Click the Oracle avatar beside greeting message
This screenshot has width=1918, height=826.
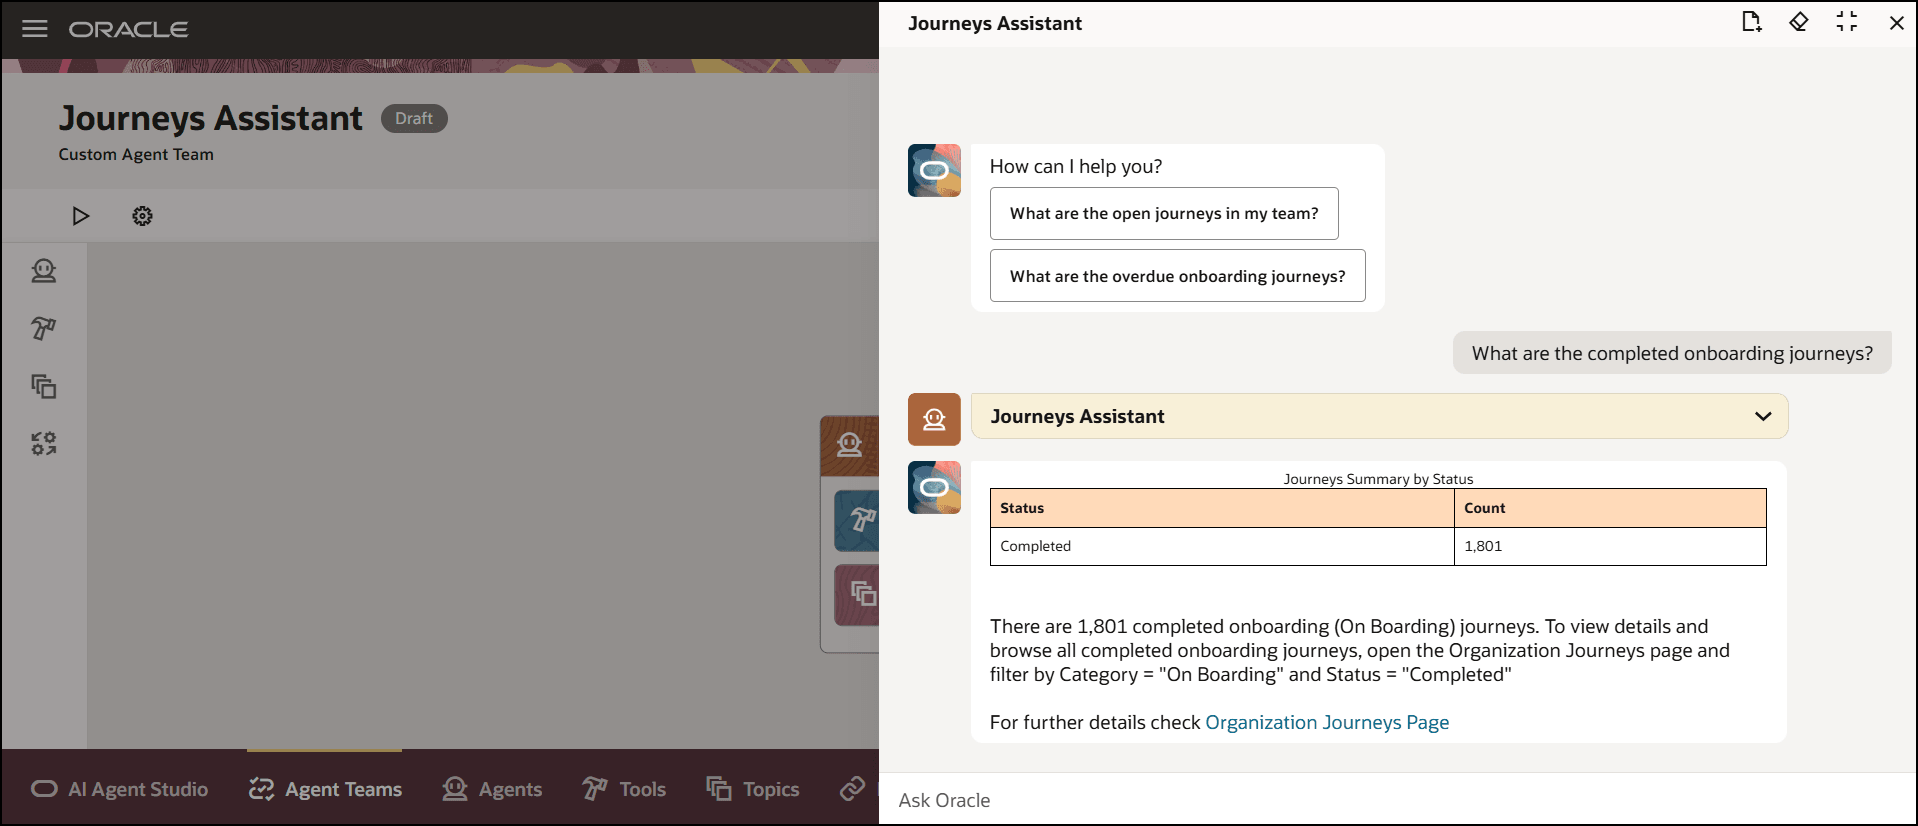pos(934,170)
